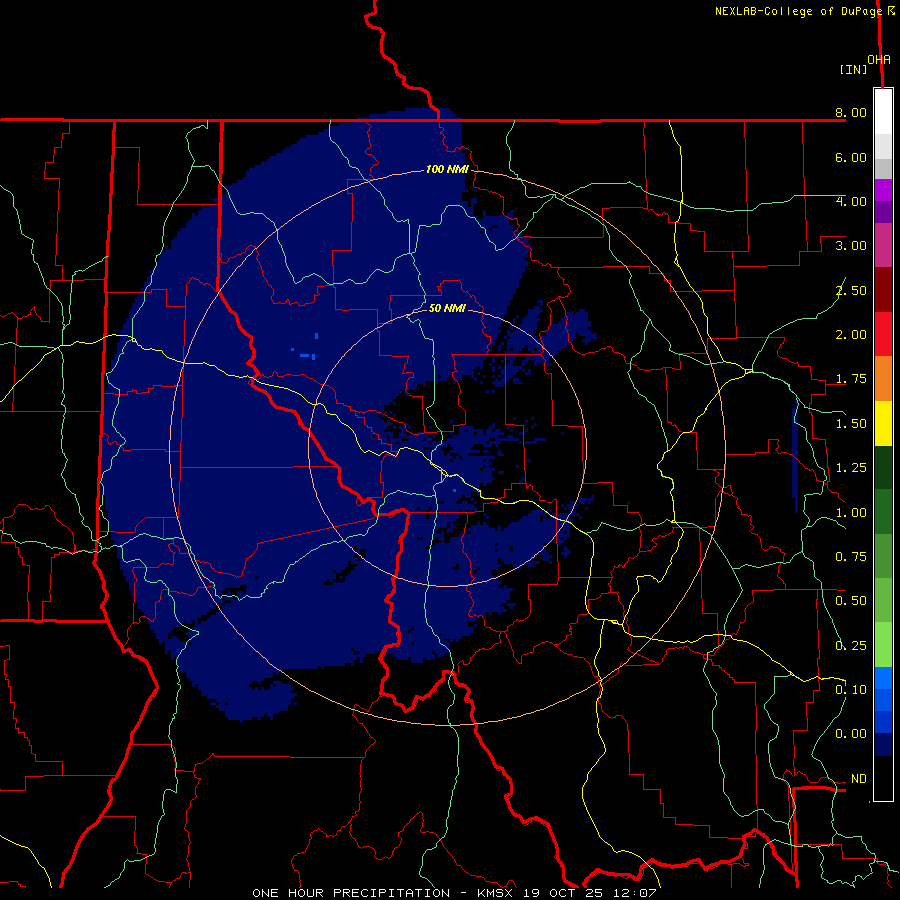900x900 pixels.
Task: Click the 0.10 legend value
Action: 851,690
